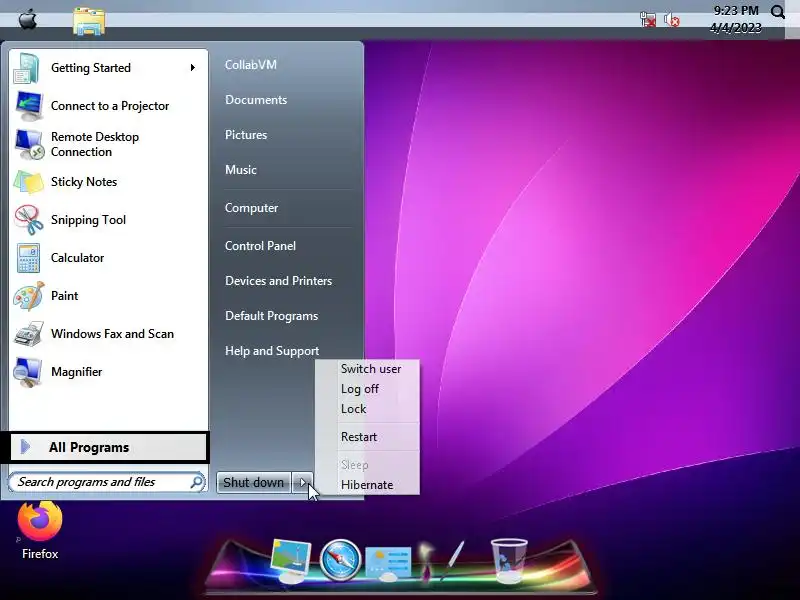Image resolution: width=800 pixels, height=600 pixels.
Task: Open Pictures from Start menu
Action: coord(246,135)
